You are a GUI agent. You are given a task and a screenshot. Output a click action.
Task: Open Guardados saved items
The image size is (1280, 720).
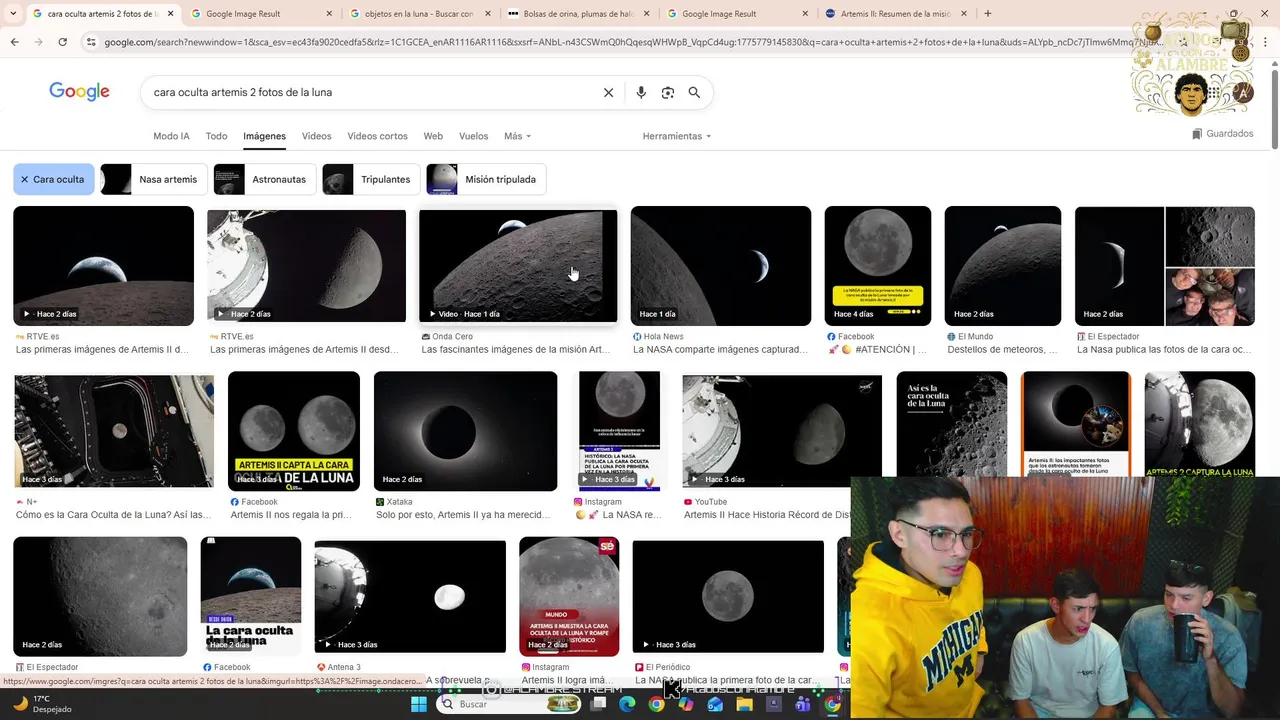tap(1222, 134)
